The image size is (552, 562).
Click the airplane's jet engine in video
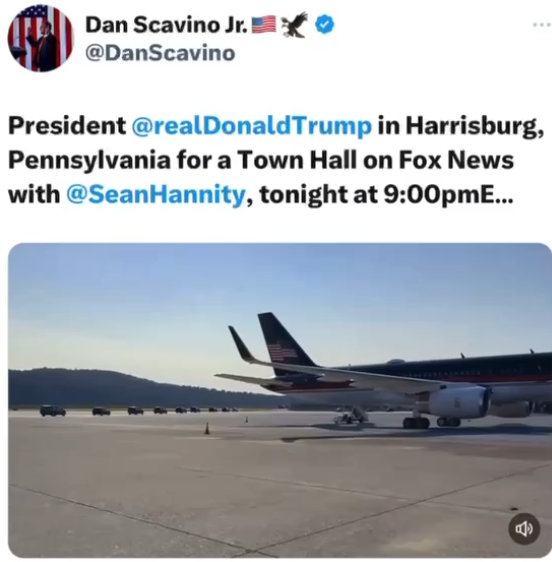point(459,402)
